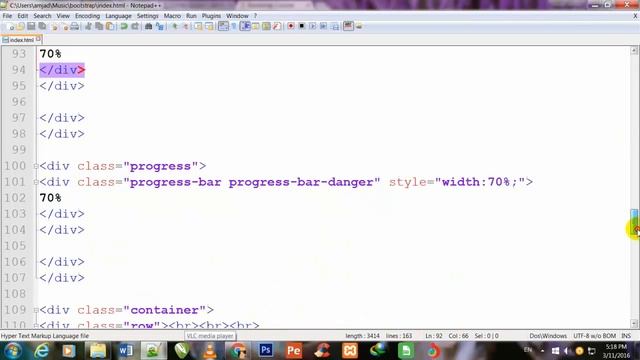Click the Copy toolbar icon
This screenshot has height=360, width=640.
pyautogui.click(x=99, y=27)
